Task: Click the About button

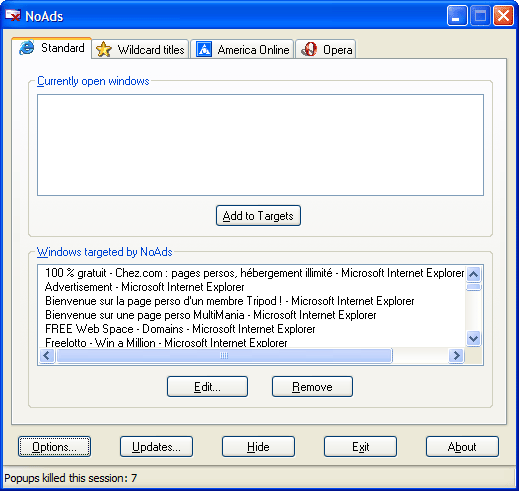Action: click(x=462, y=447)
